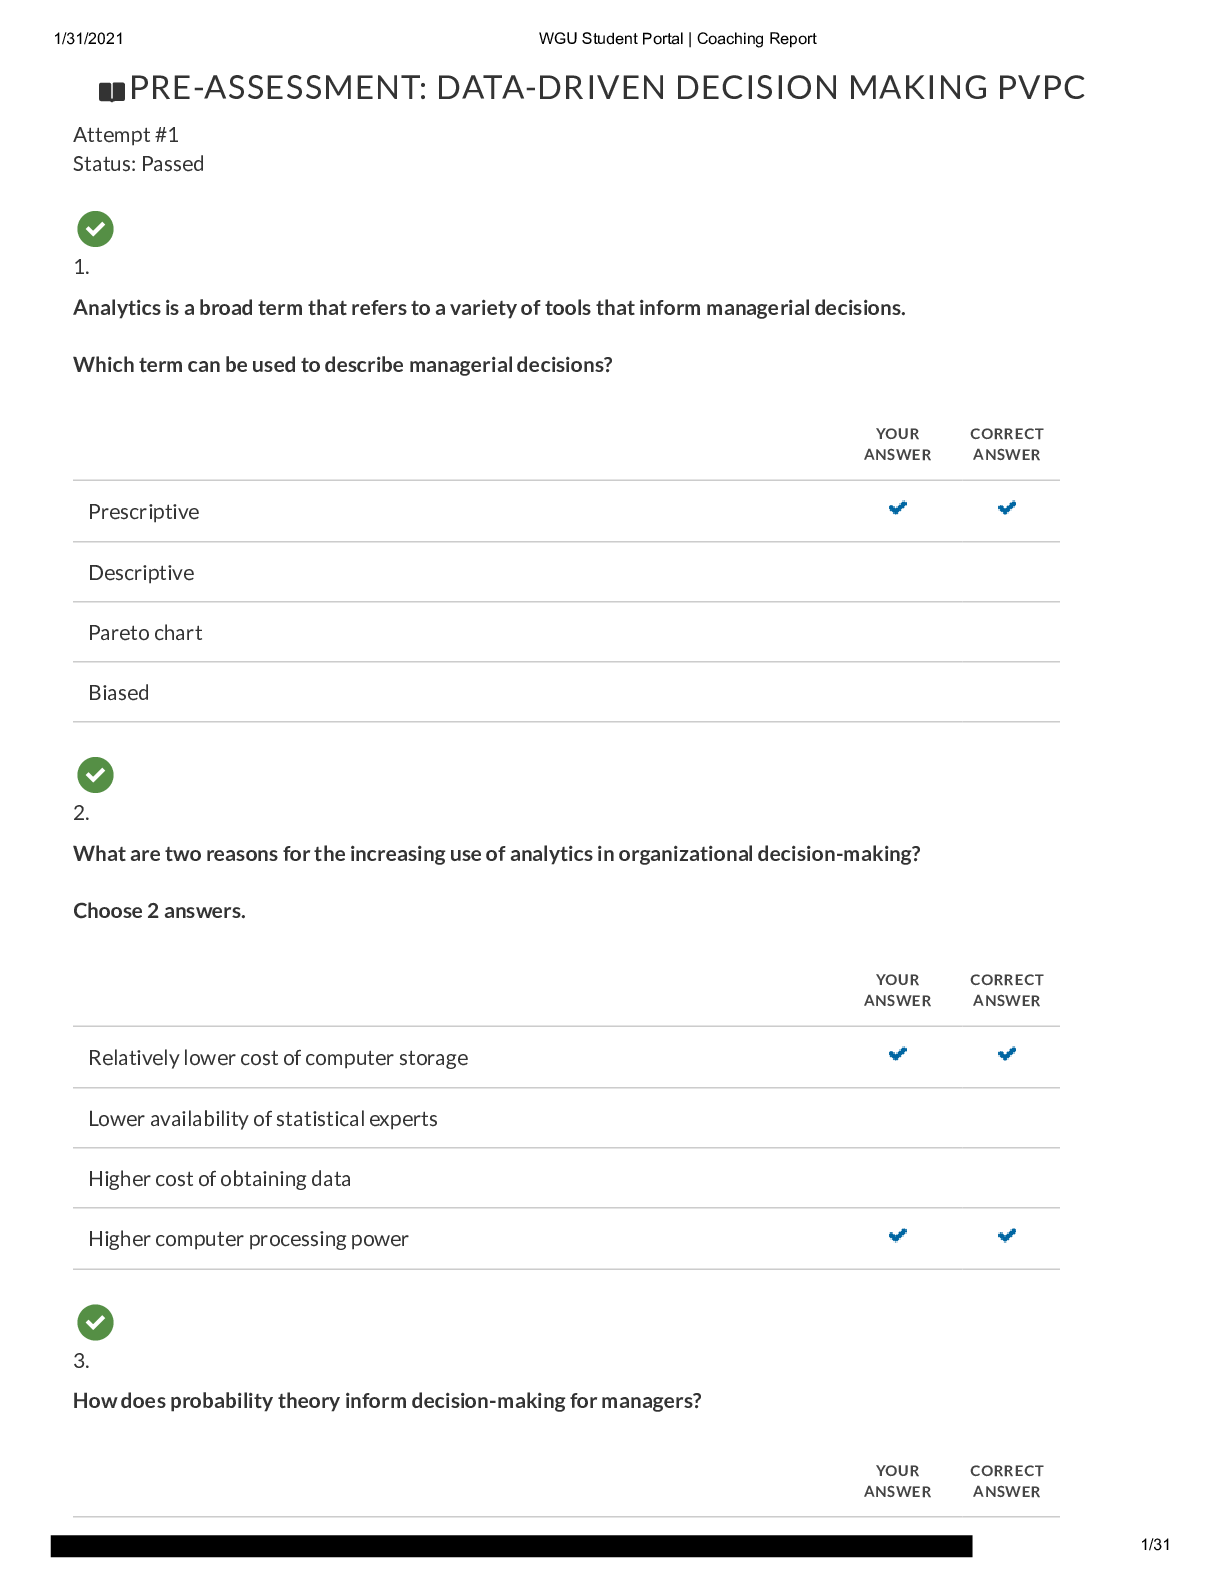The image size is (1224, 1584).
Task: Click Correct Answer checkmark for processing power row
Action: coord(1007,1235)
